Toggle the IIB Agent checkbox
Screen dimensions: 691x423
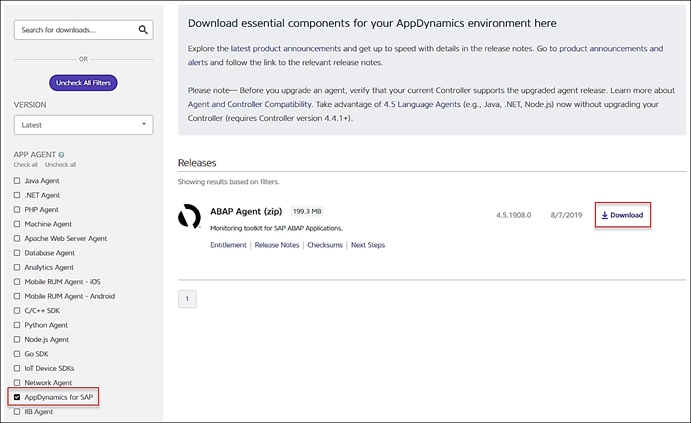click(17, 411)
